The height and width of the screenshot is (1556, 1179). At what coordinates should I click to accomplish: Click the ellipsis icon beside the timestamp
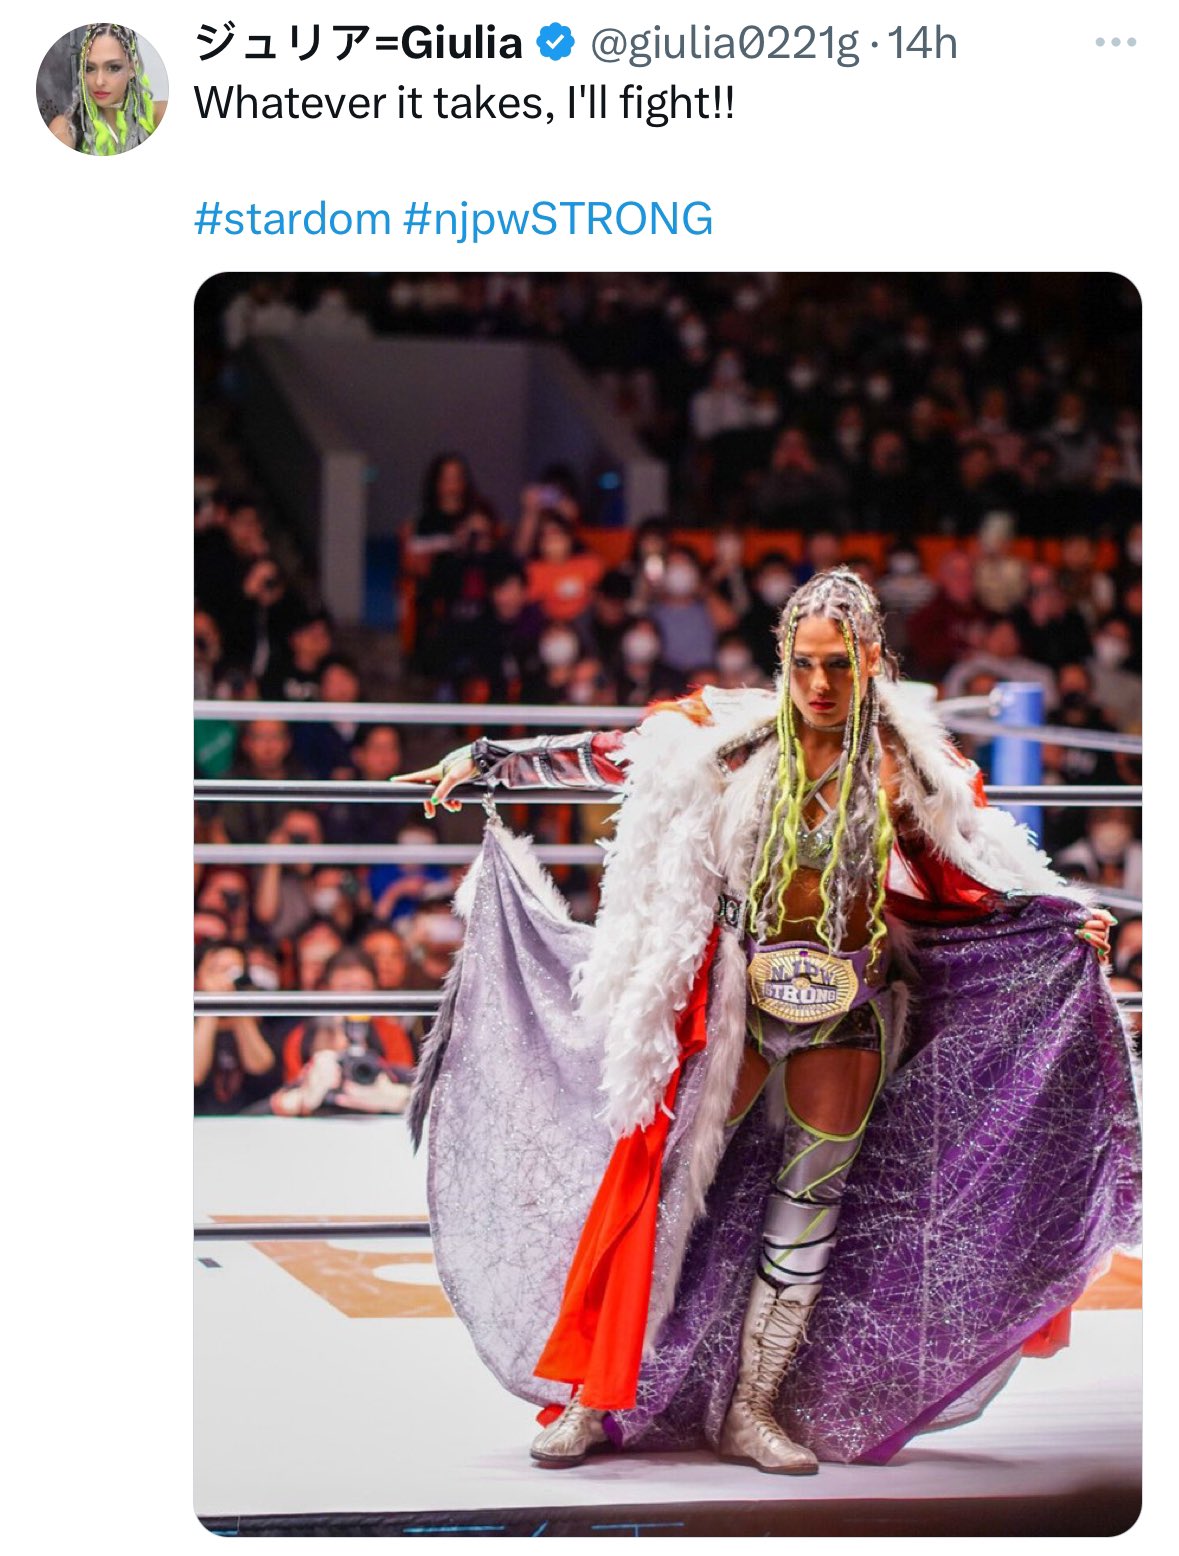tap(1115, 43)
